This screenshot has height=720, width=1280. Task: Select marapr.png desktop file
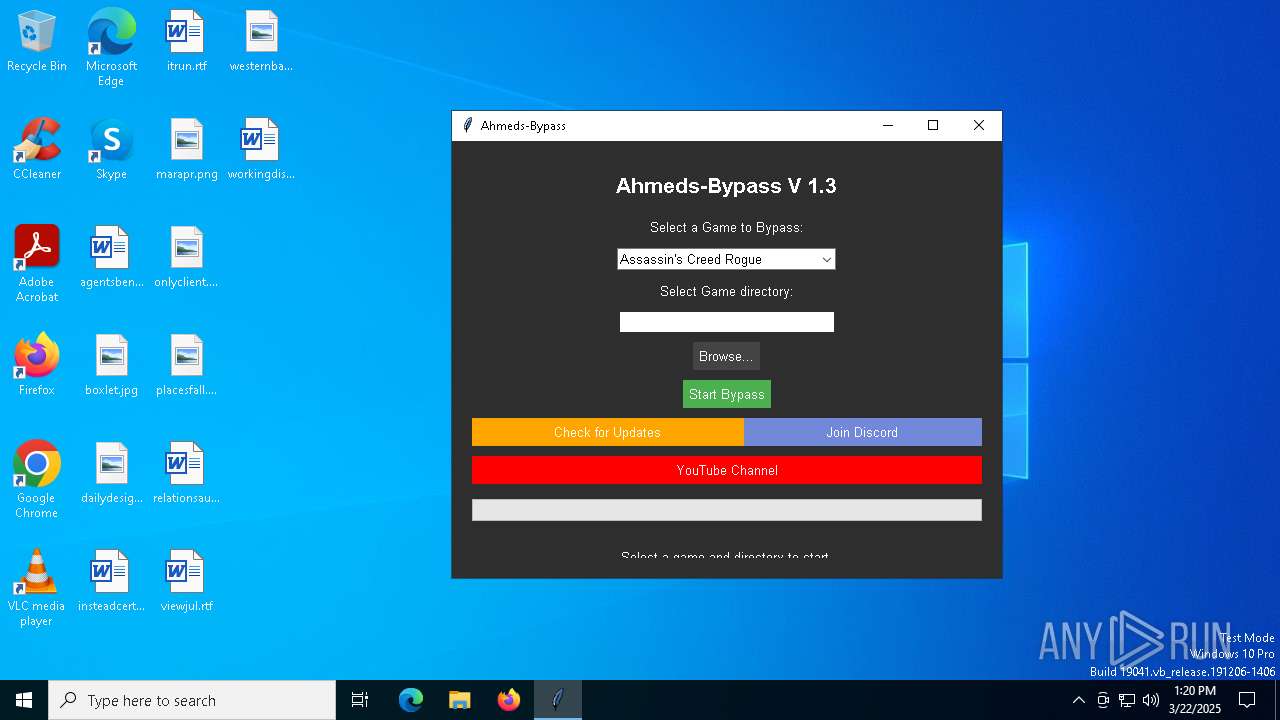click(x=186, y=150)
